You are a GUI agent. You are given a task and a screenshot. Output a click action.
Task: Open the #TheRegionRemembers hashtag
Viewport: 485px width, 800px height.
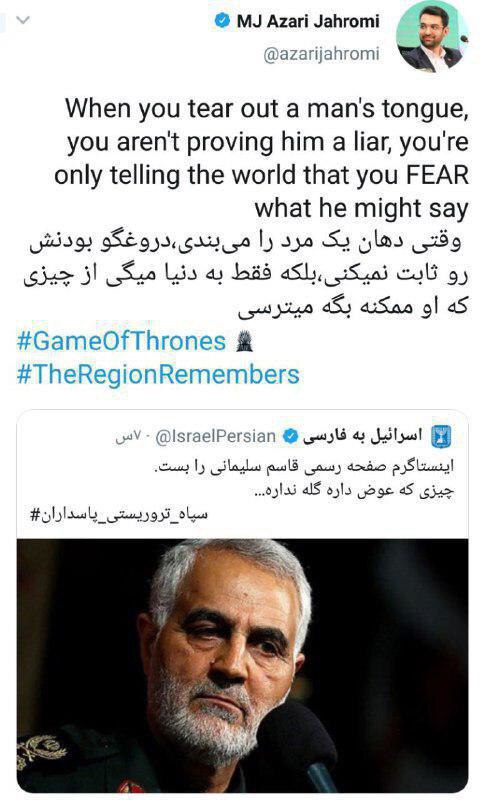click(x=158, y=374)
